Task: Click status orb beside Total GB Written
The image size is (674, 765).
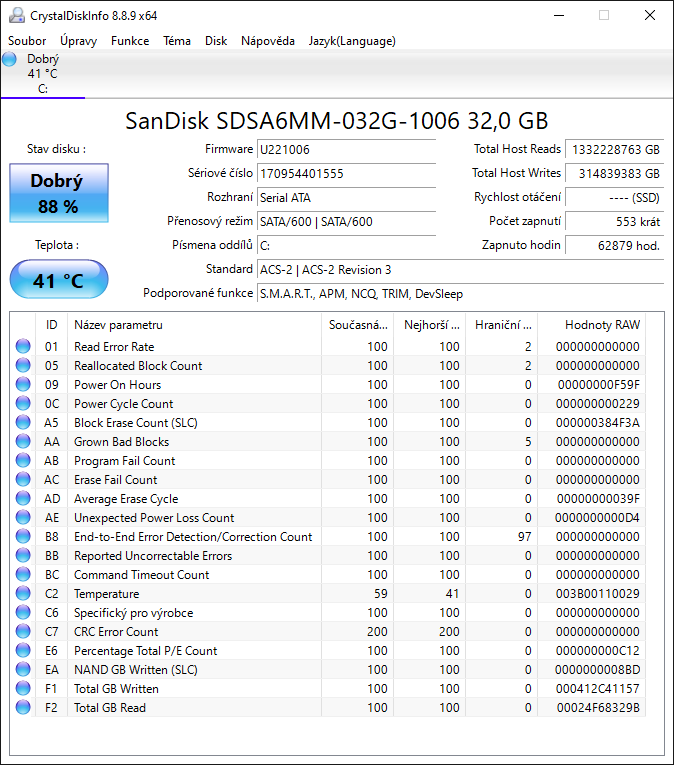Action: point(23,689)
